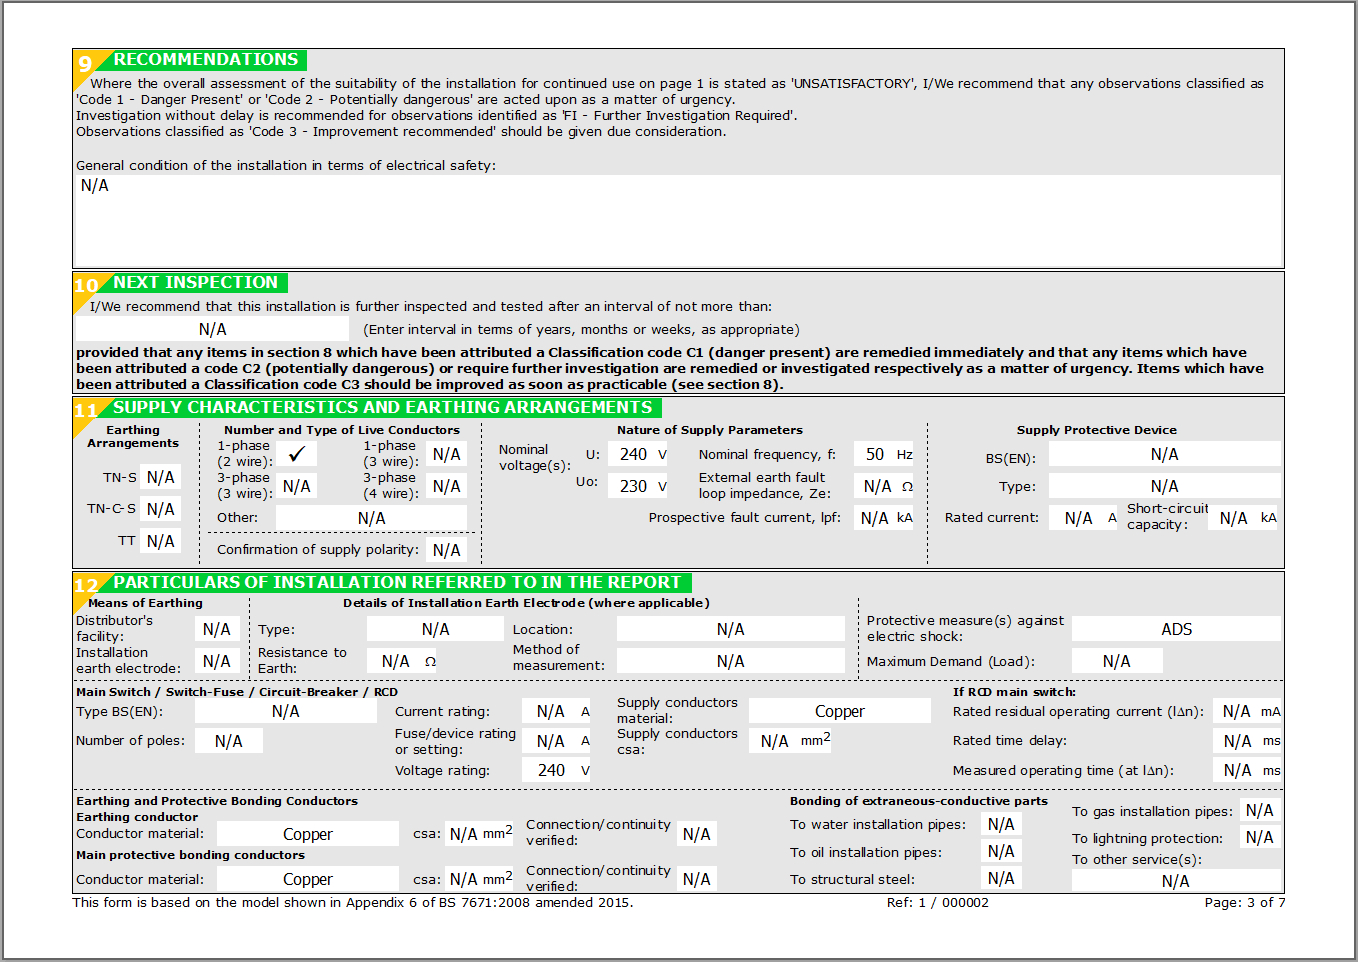Image resolution: width=1358 pixels, height=962 pixels.
Task: Click the general condition text area
Action: coord(678,220)
